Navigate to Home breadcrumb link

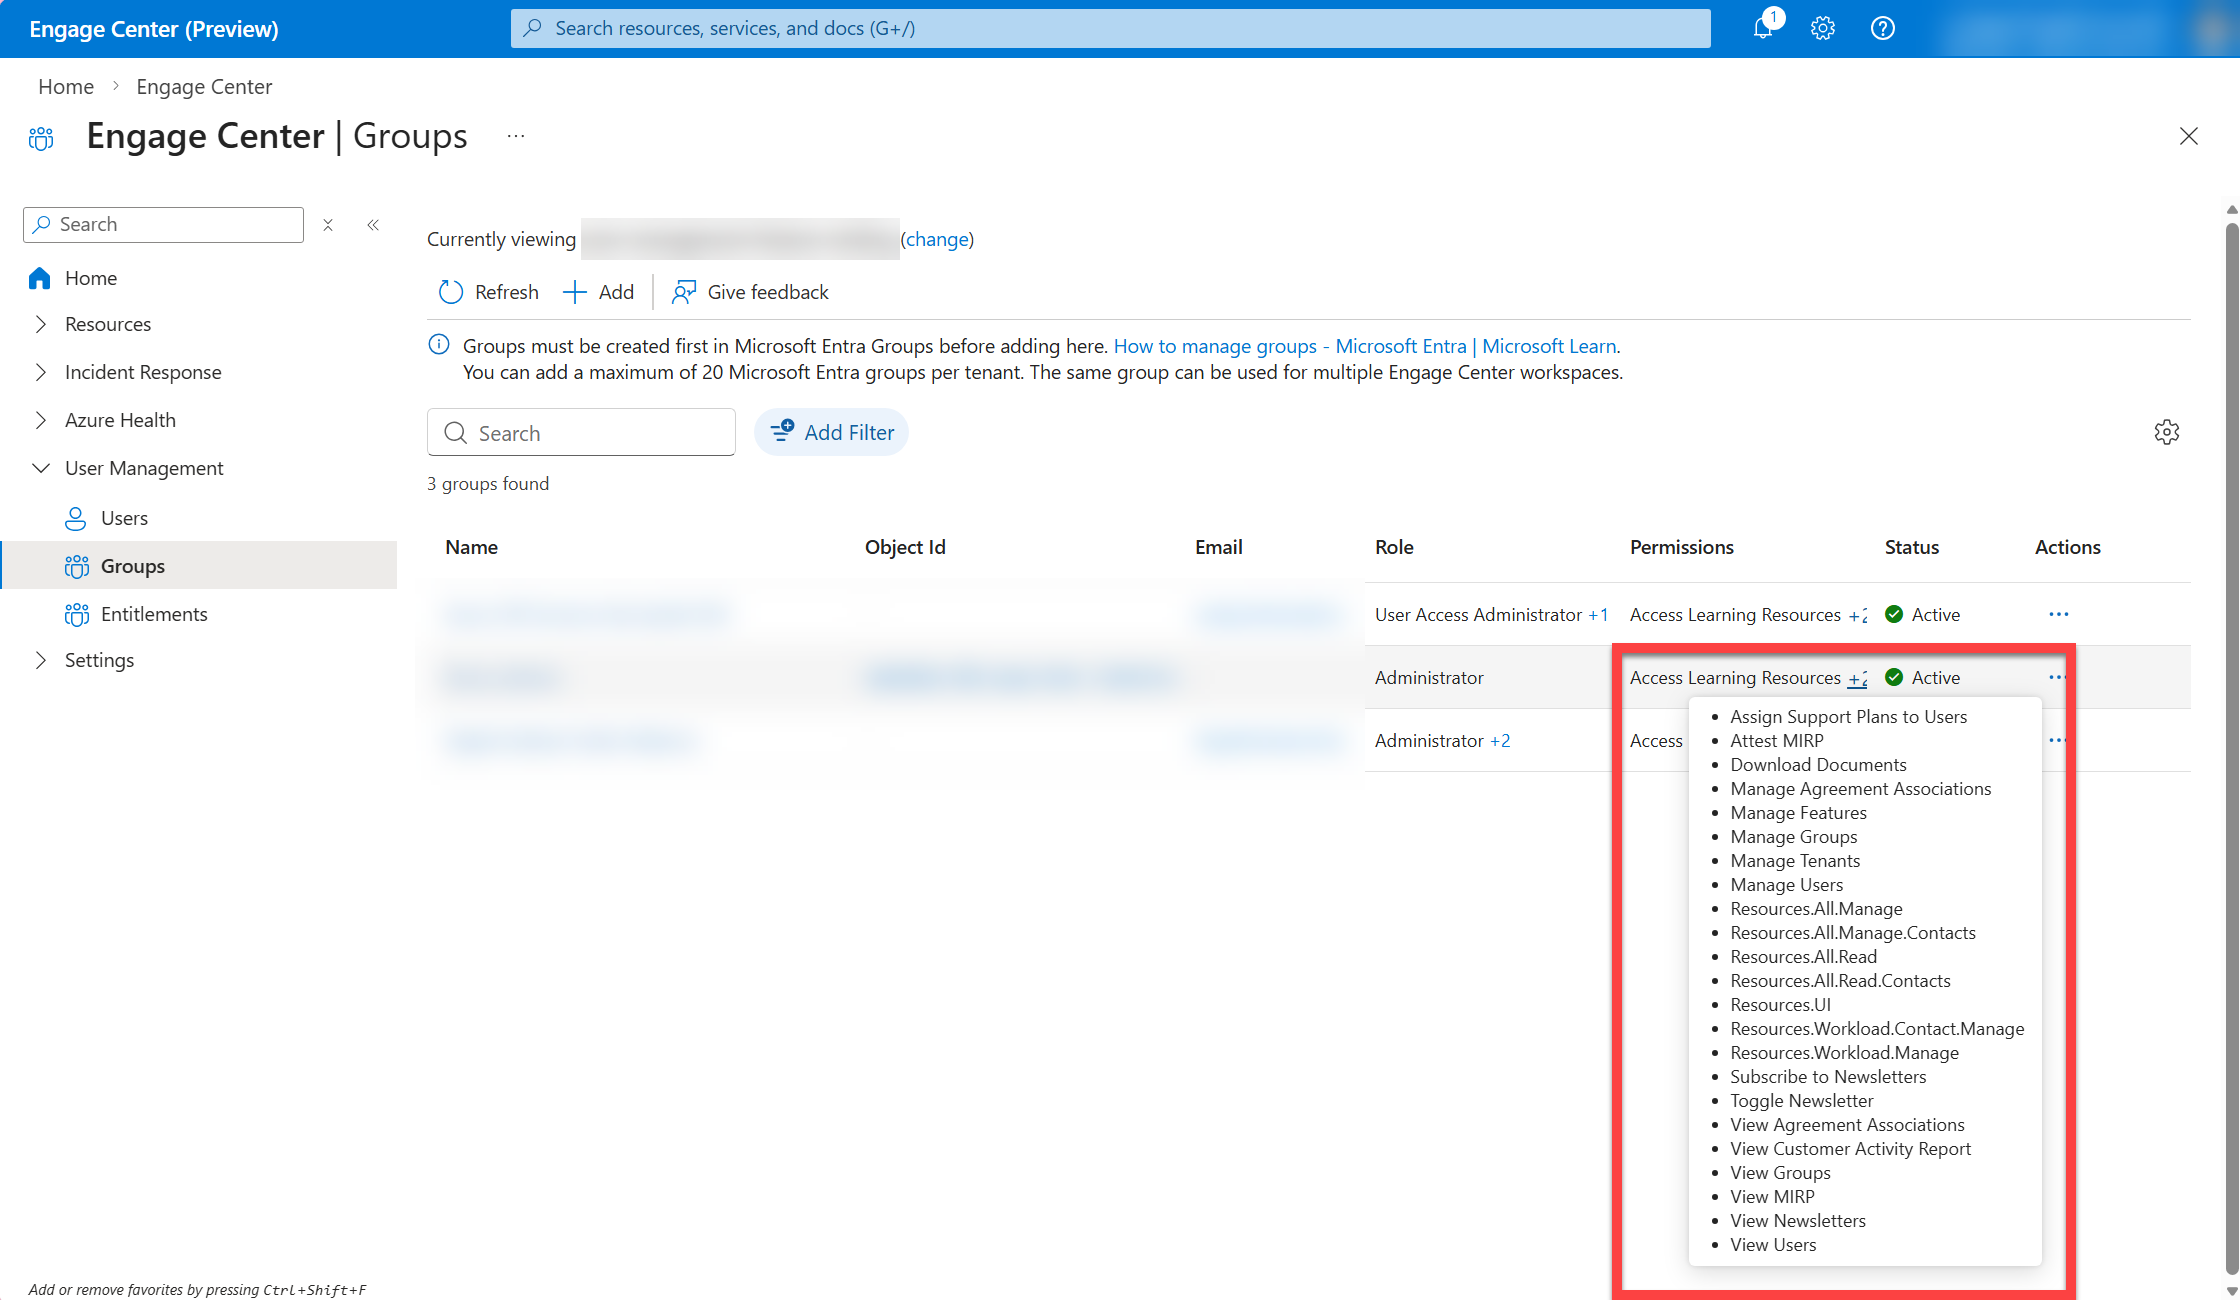[x=66, y=87]
